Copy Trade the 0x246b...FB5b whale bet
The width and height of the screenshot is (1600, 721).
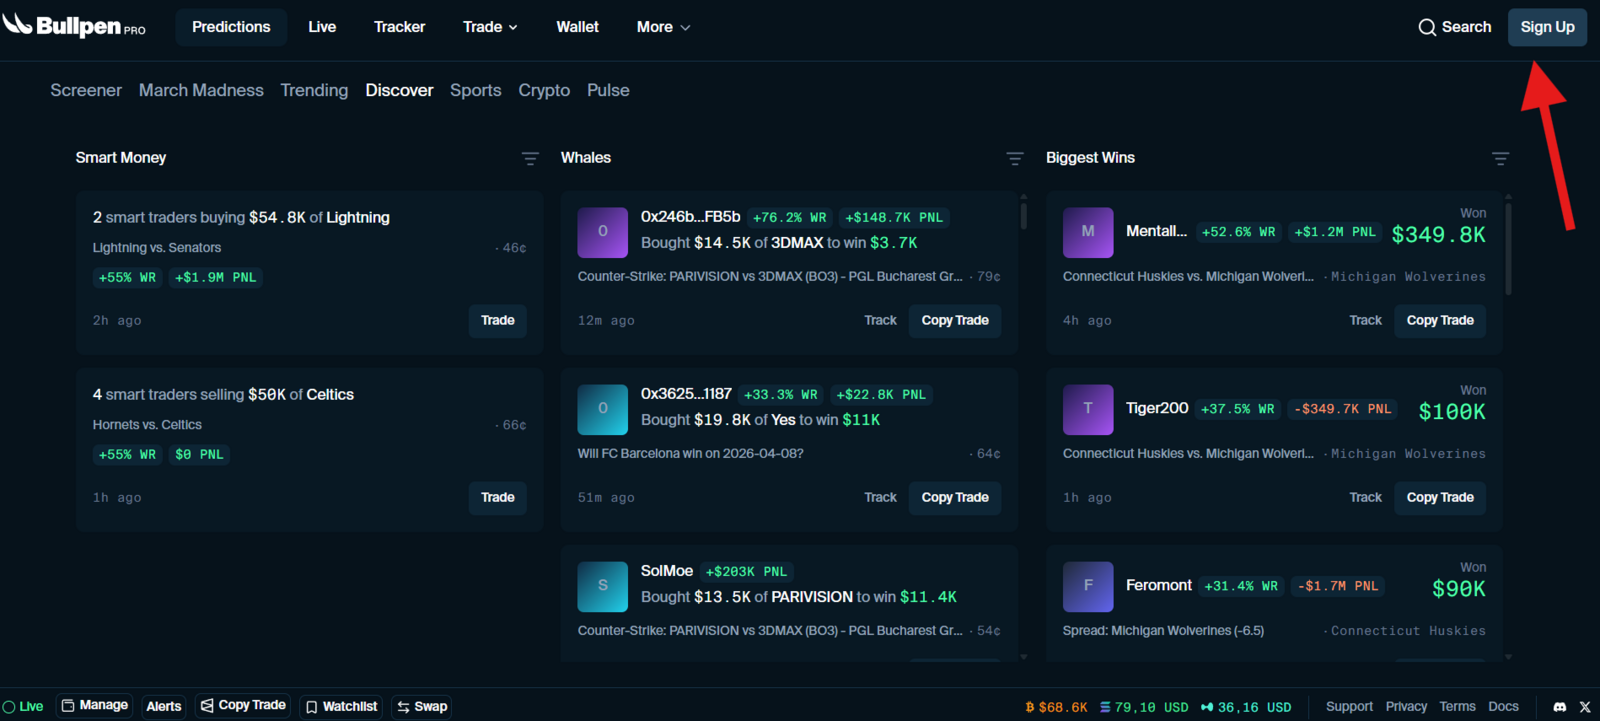[x=955, y=320]
